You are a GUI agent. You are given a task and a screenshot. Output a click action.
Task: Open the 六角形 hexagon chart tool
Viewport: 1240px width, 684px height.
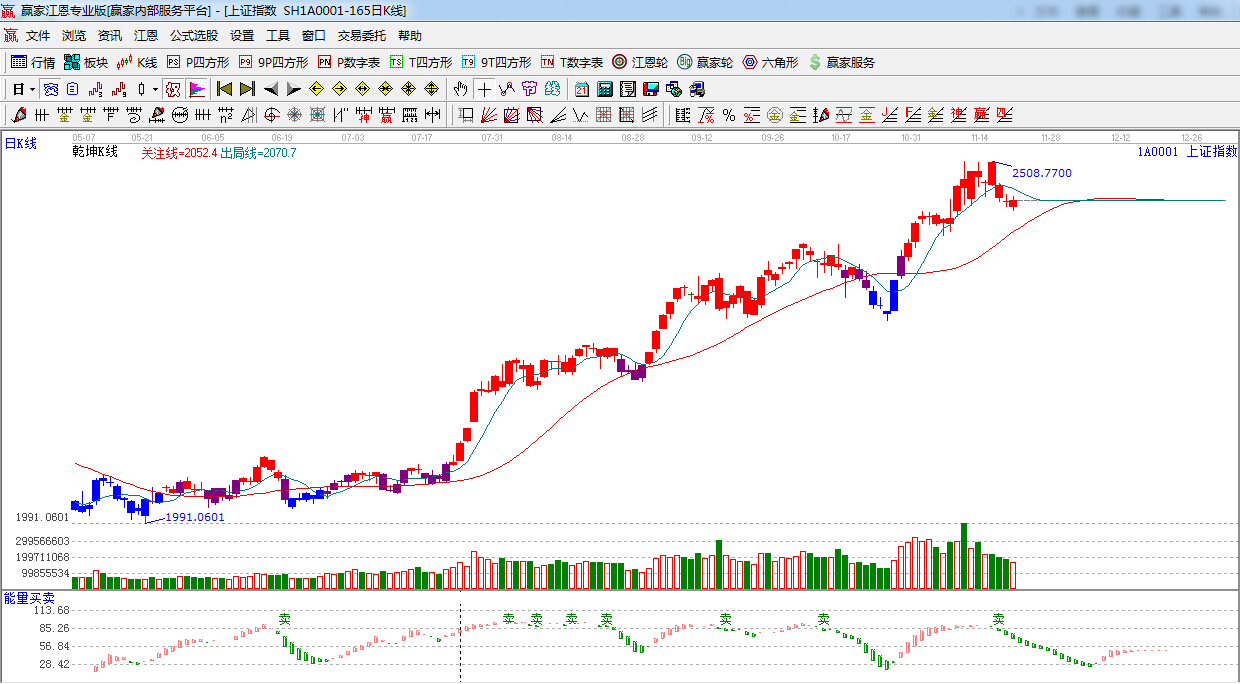tap(770, 62)
